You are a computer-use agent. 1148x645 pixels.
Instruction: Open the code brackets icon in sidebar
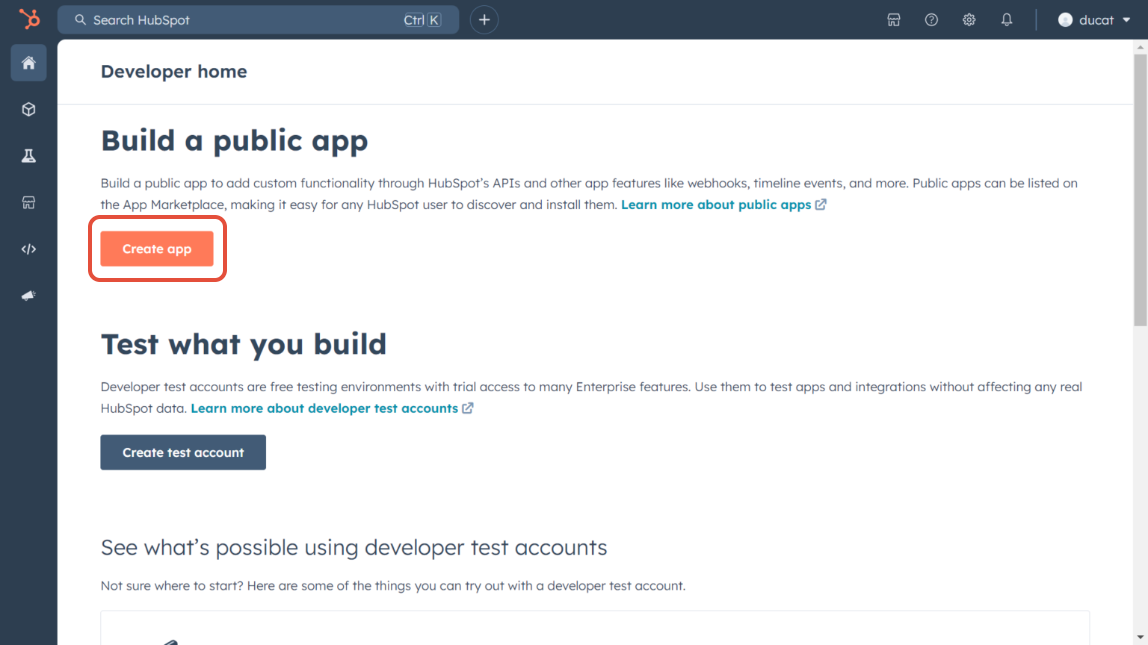coord(29,249)
